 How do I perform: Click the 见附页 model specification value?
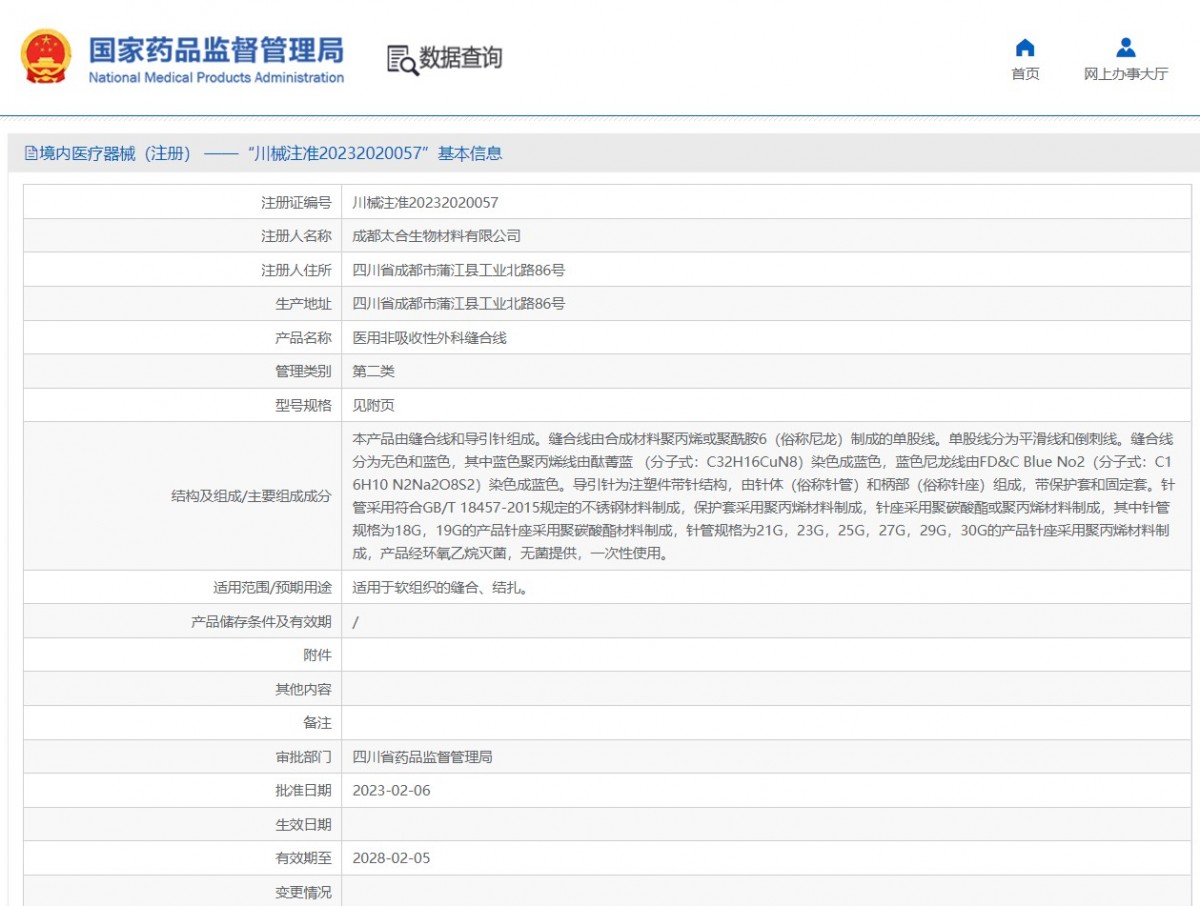pos(374,405)
